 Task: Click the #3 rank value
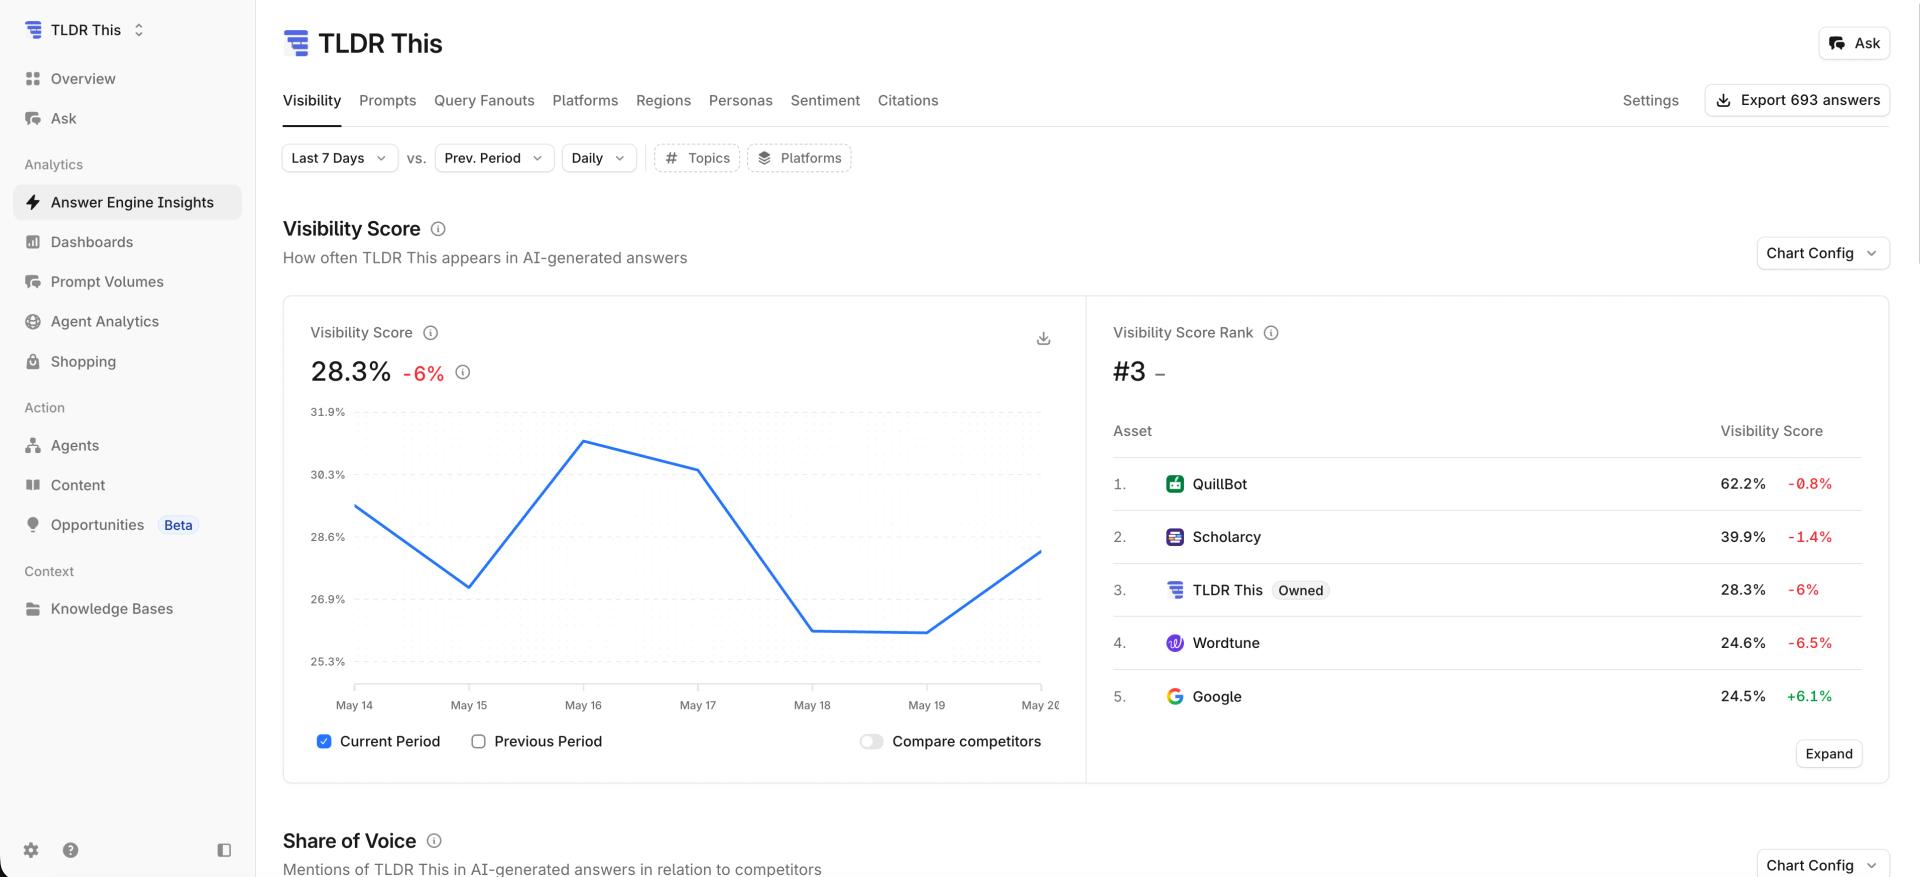coord(1129,372)
